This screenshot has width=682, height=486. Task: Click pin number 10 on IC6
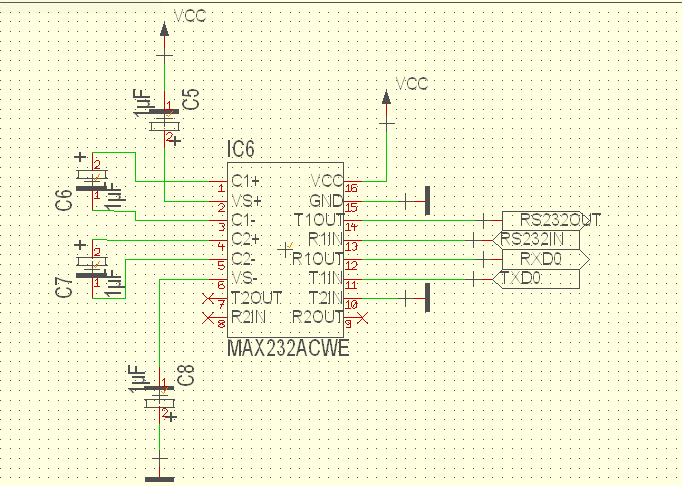(x=351, y=305)
